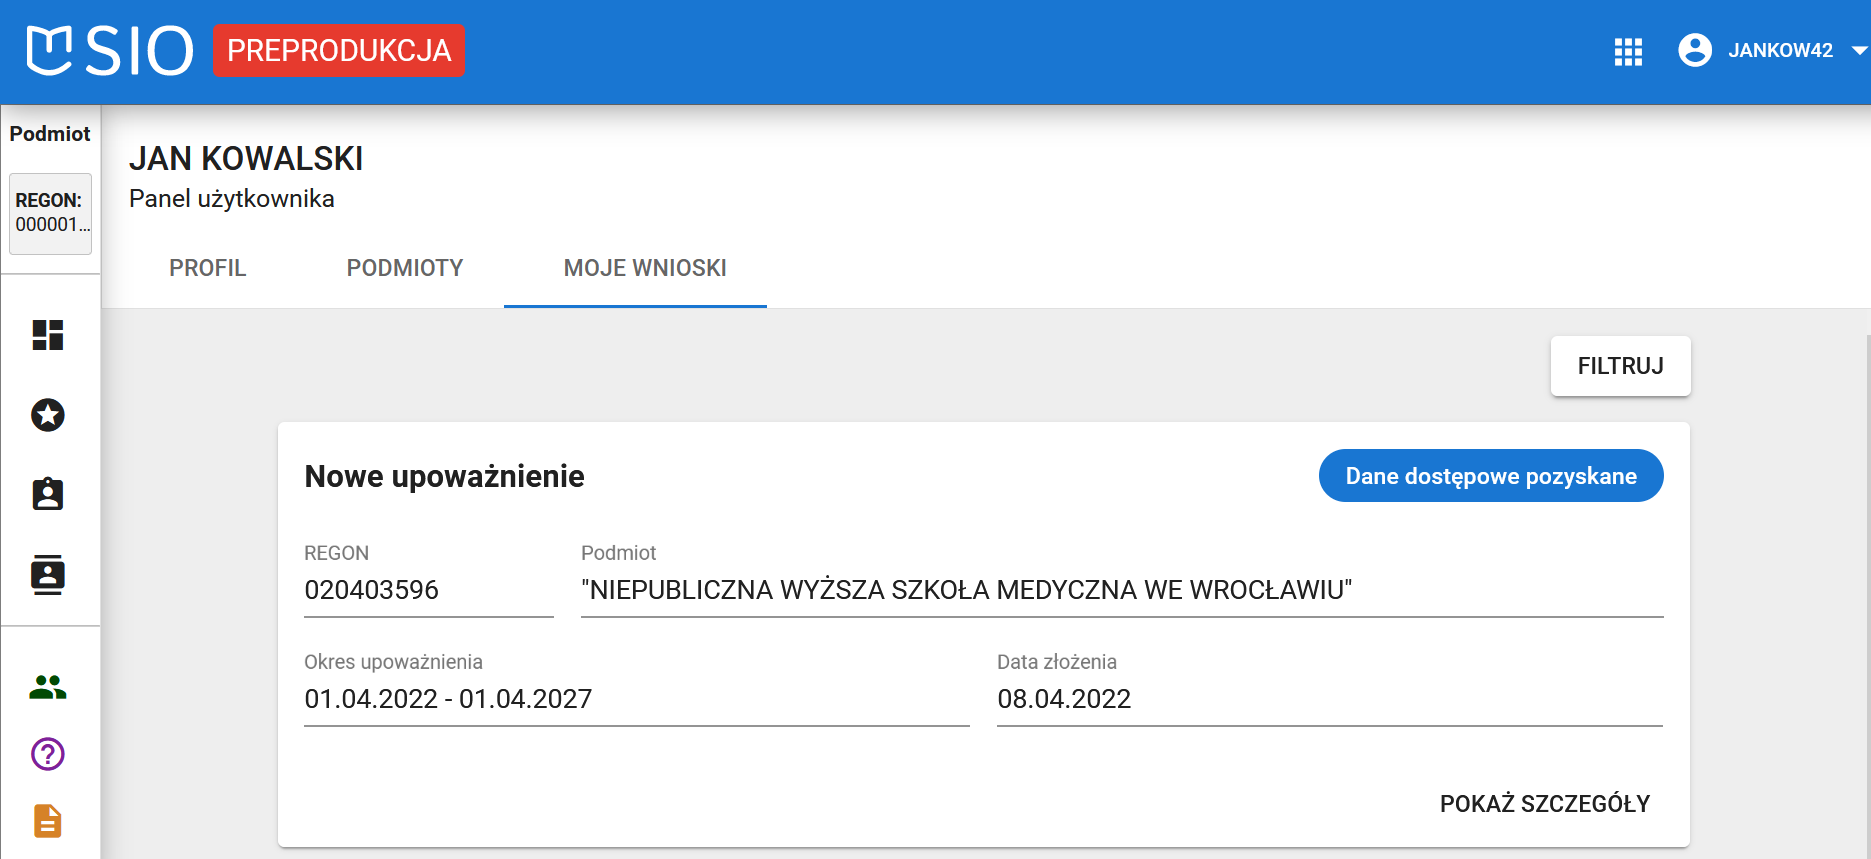The image size is (1871, 859).
Task: Open the dashboard icon in sidebar
Action: pyautogui.click(x=48, y=335)
